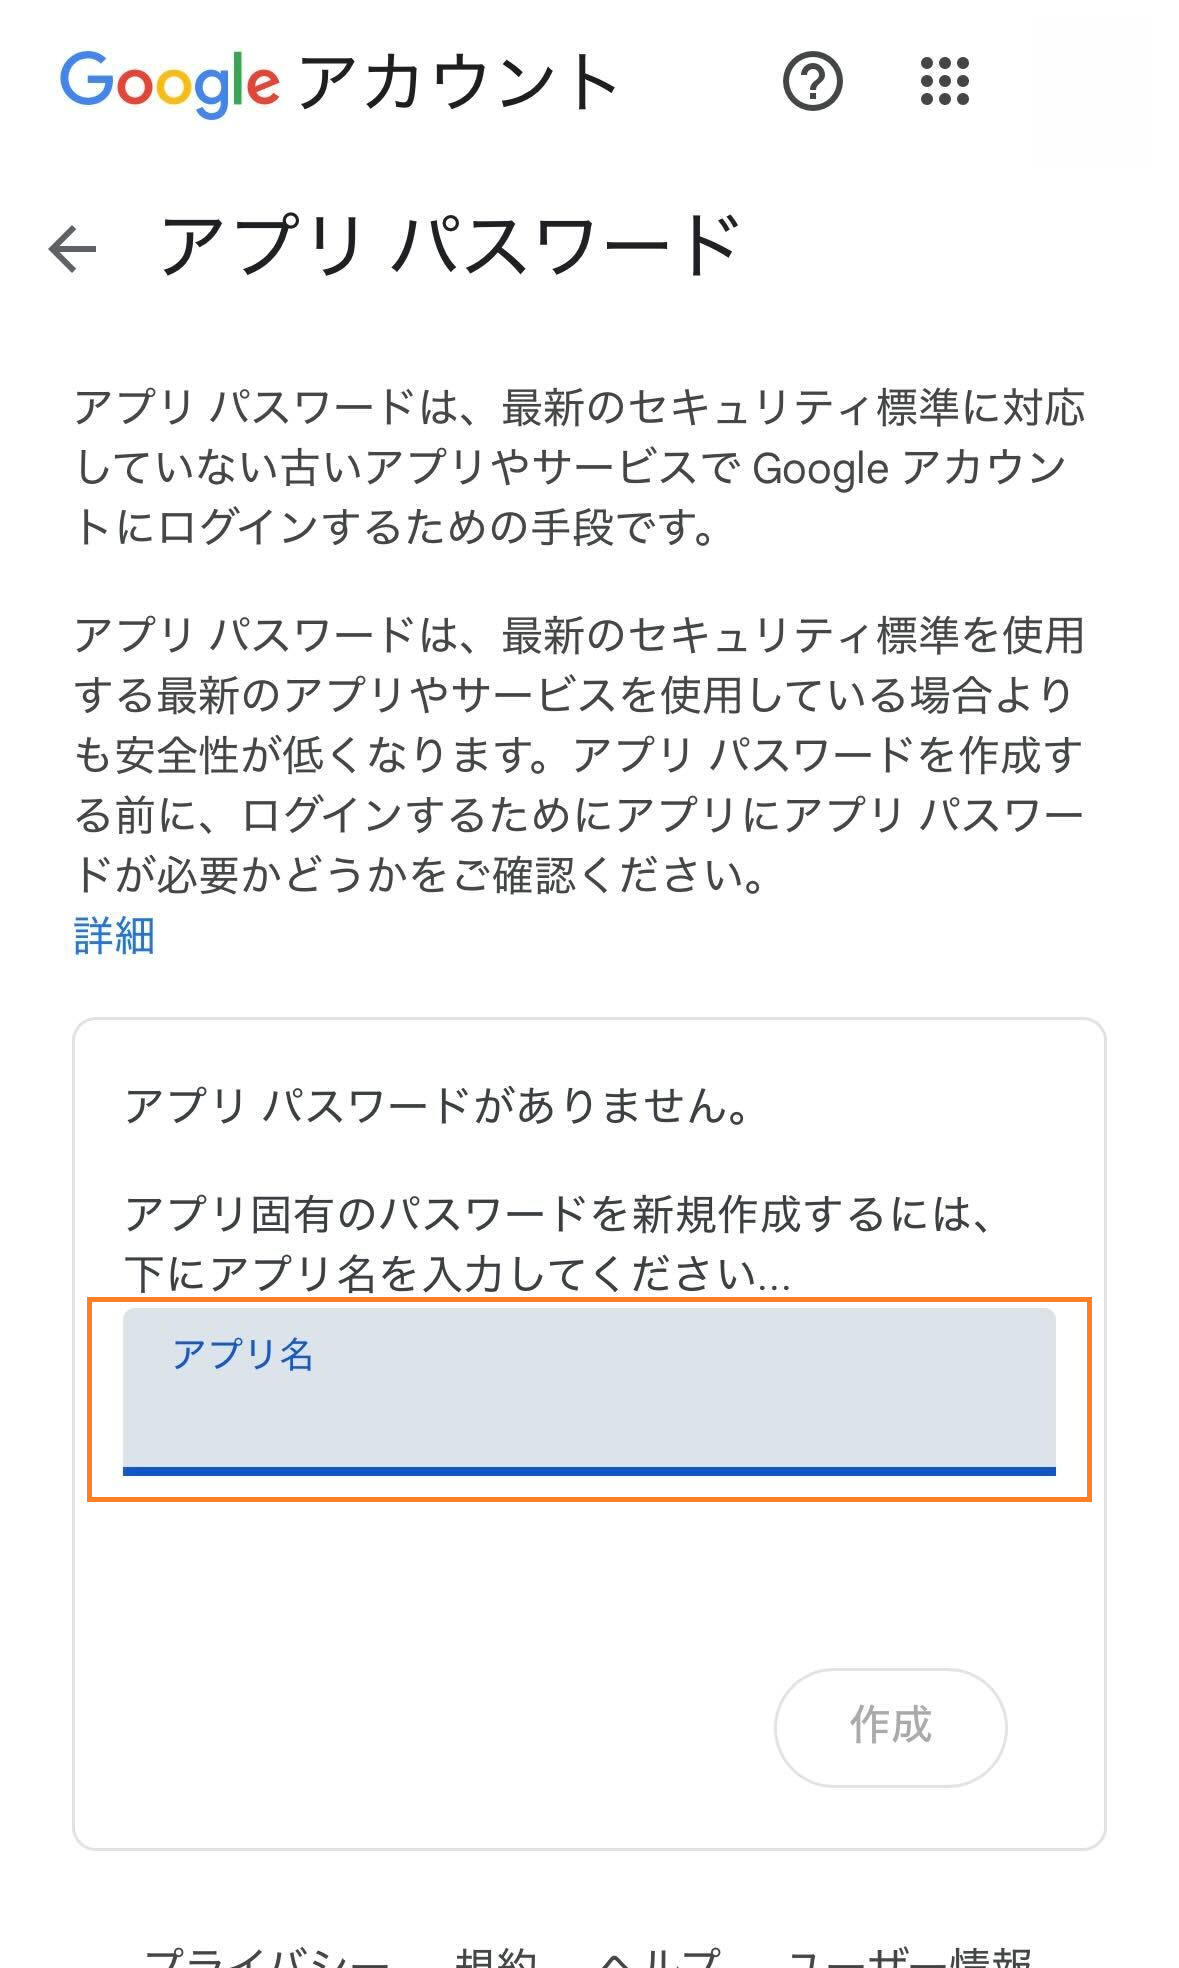
Task: Click the アプリ パスワード page heading
Action: tap(451, 246)
